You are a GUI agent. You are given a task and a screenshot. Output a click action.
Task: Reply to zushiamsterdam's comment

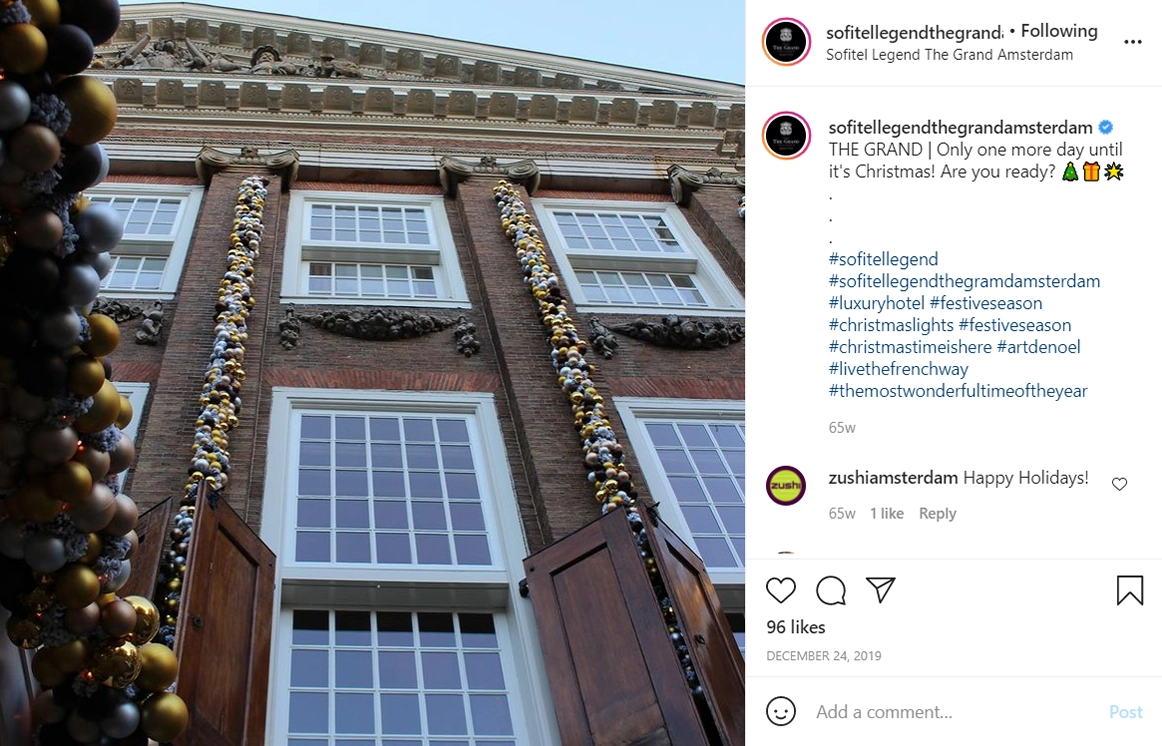[x=937, y=513]
